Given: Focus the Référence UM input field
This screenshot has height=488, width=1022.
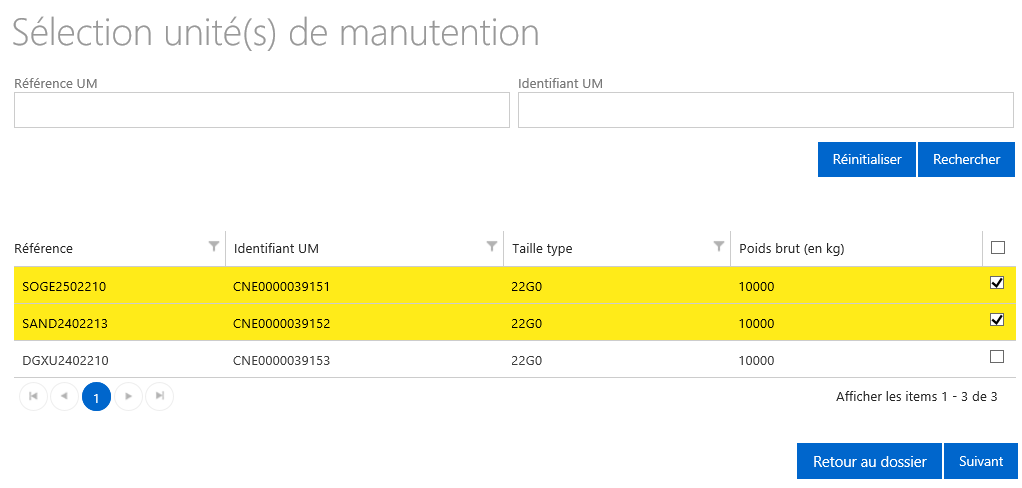Looking at the screenshot, I should pyautogui.click(x=261, y=109).
